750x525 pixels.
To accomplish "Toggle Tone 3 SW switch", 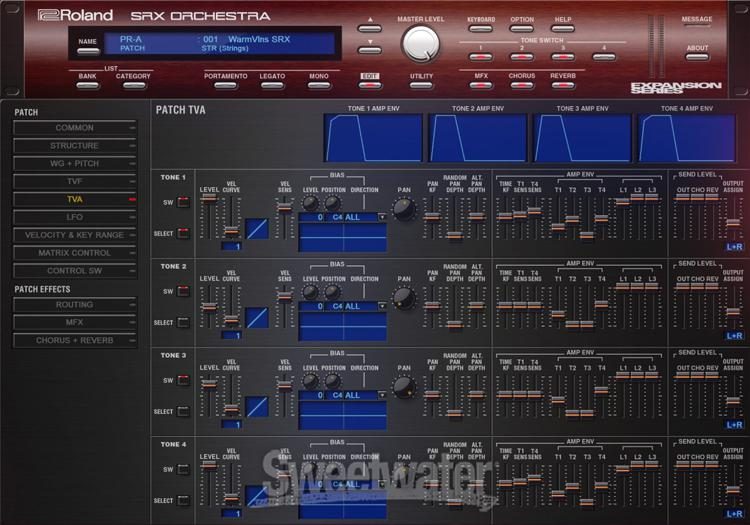I will pyautogui.click(x=183, y=380).
